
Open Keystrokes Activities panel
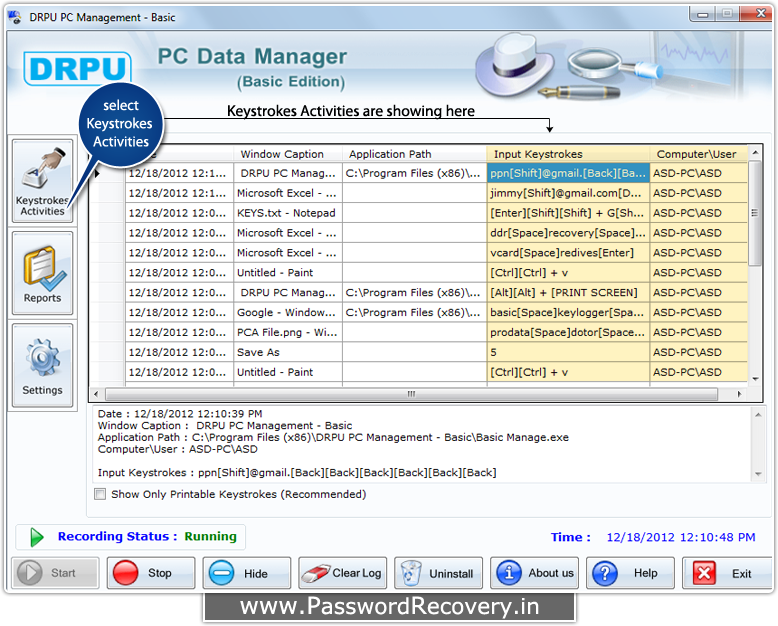tap(43, 181)
